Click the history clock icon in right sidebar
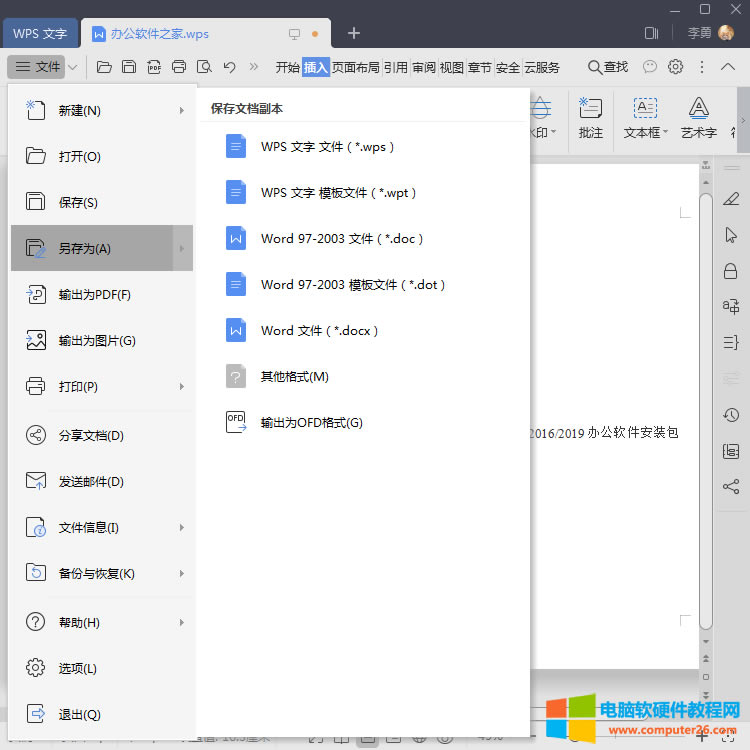Viewport: 750px width, 750px height. [x=731, y=415]
